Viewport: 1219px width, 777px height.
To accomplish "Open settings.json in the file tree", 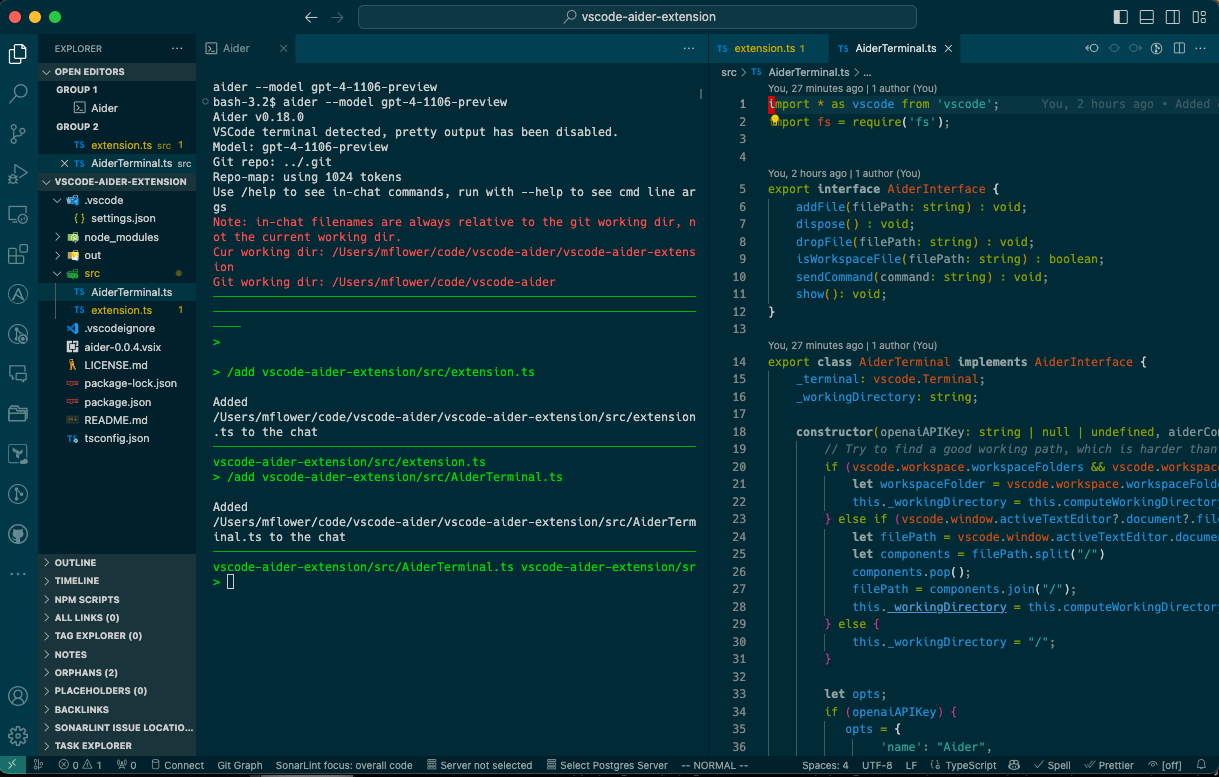I will 117,218.
